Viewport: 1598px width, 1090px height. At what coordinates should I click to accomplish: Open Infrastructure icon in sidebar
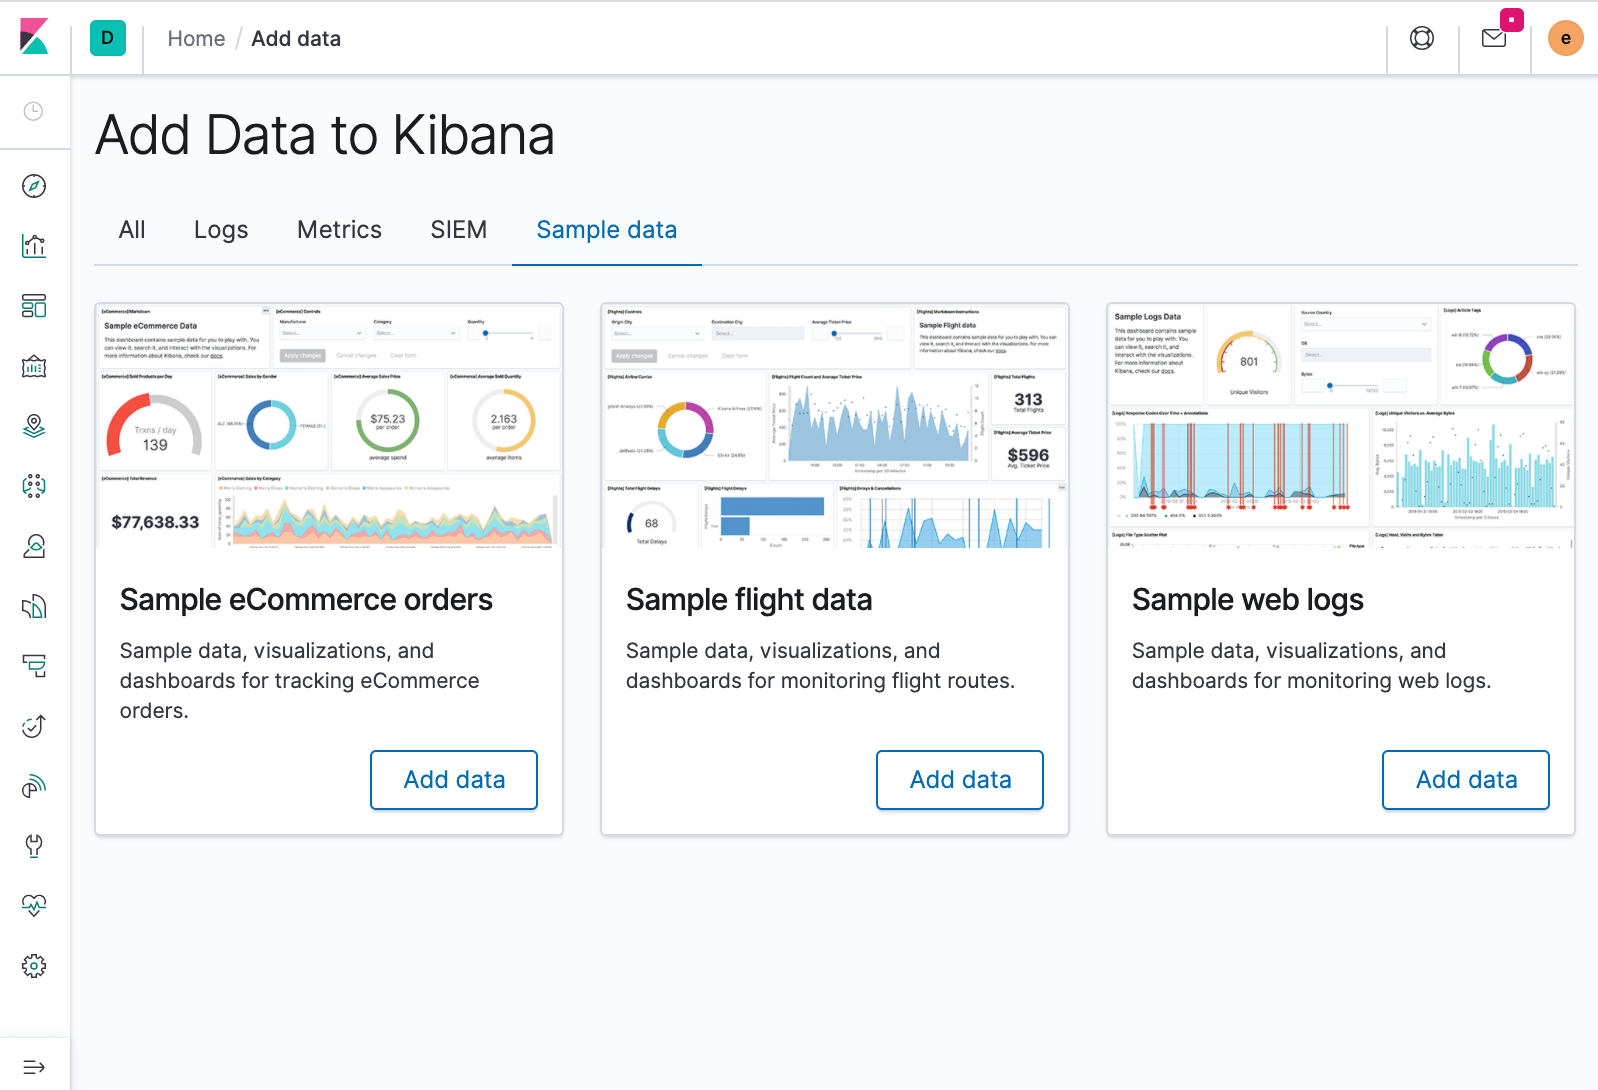[34, 546]
